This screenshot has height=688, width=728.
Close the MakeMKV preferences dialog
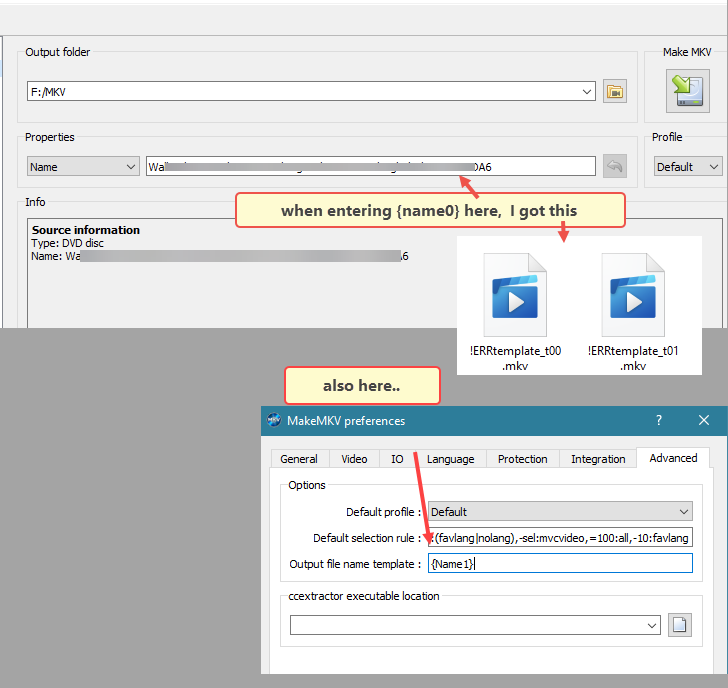704,420
